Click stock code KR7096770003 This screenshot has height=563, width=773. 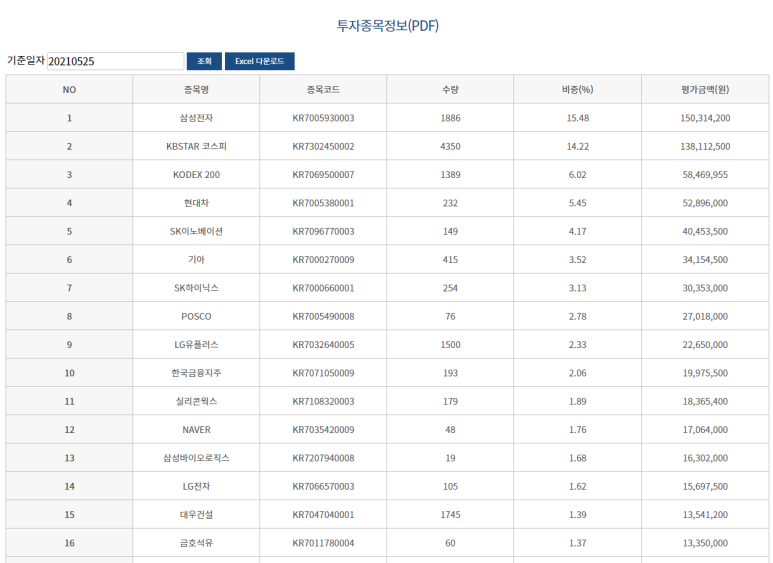pos(323,232)
